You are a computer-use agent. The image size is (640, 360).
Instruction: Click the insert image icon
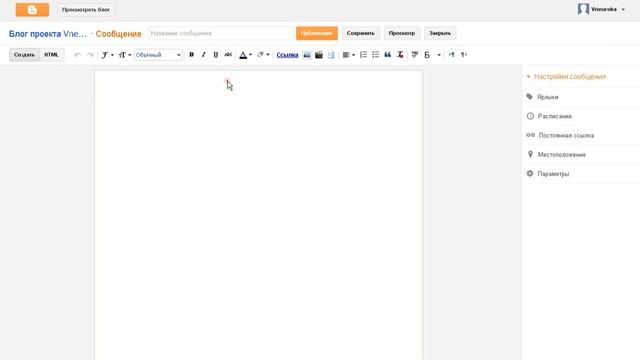[307, 55]
